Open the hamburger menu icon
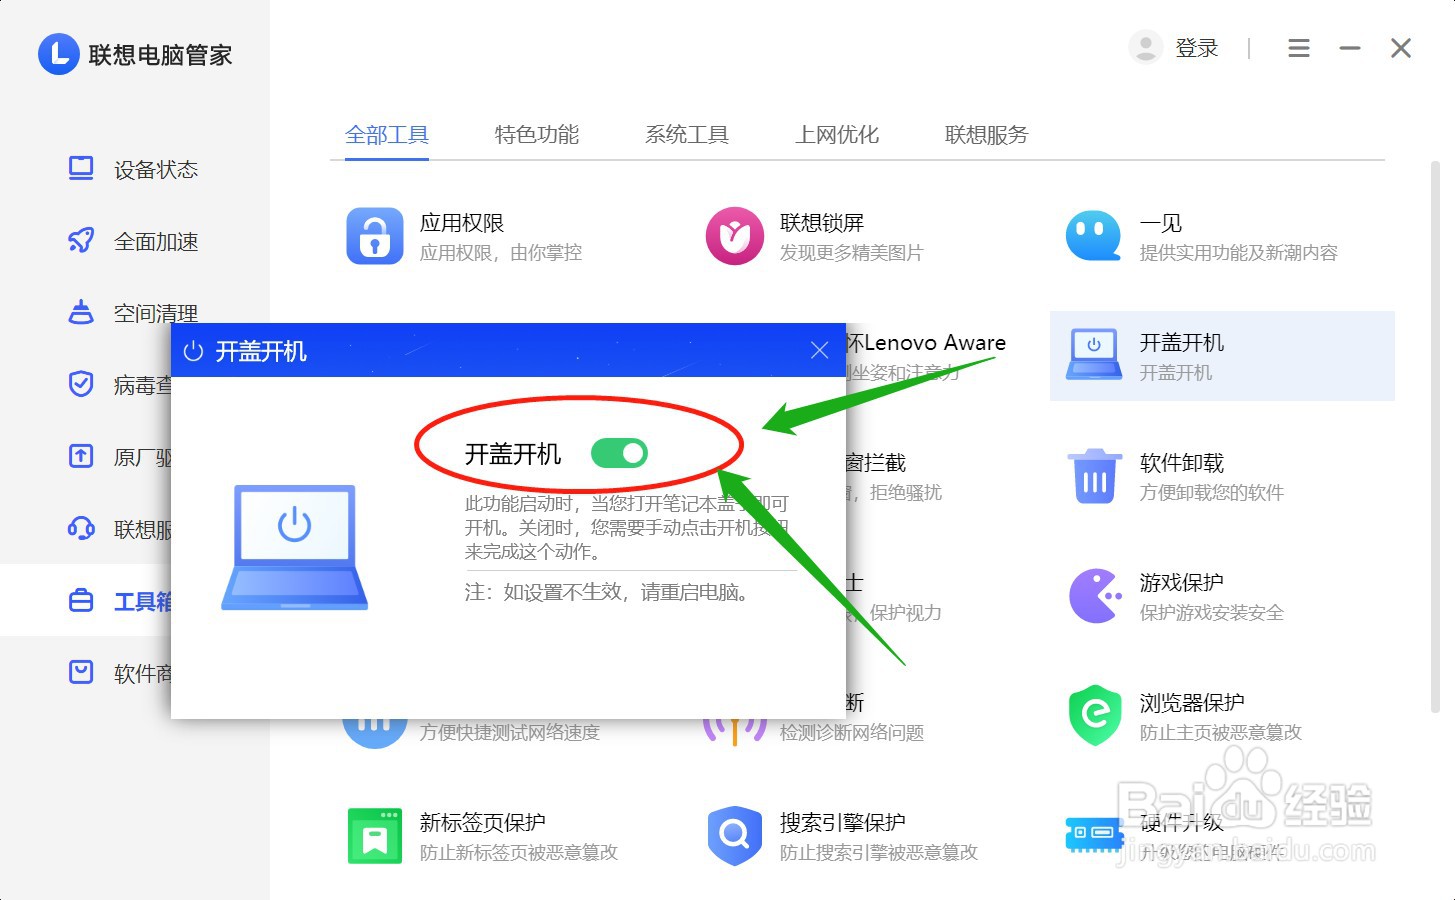This screenshot has height=900, width=1455. (1299, 48)
